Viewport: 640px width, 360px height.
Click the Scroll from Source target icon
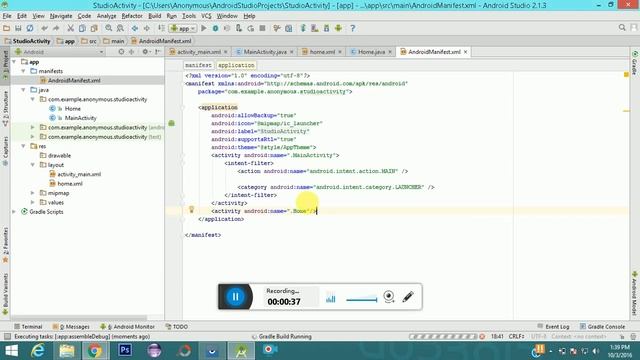coord(121,52)
